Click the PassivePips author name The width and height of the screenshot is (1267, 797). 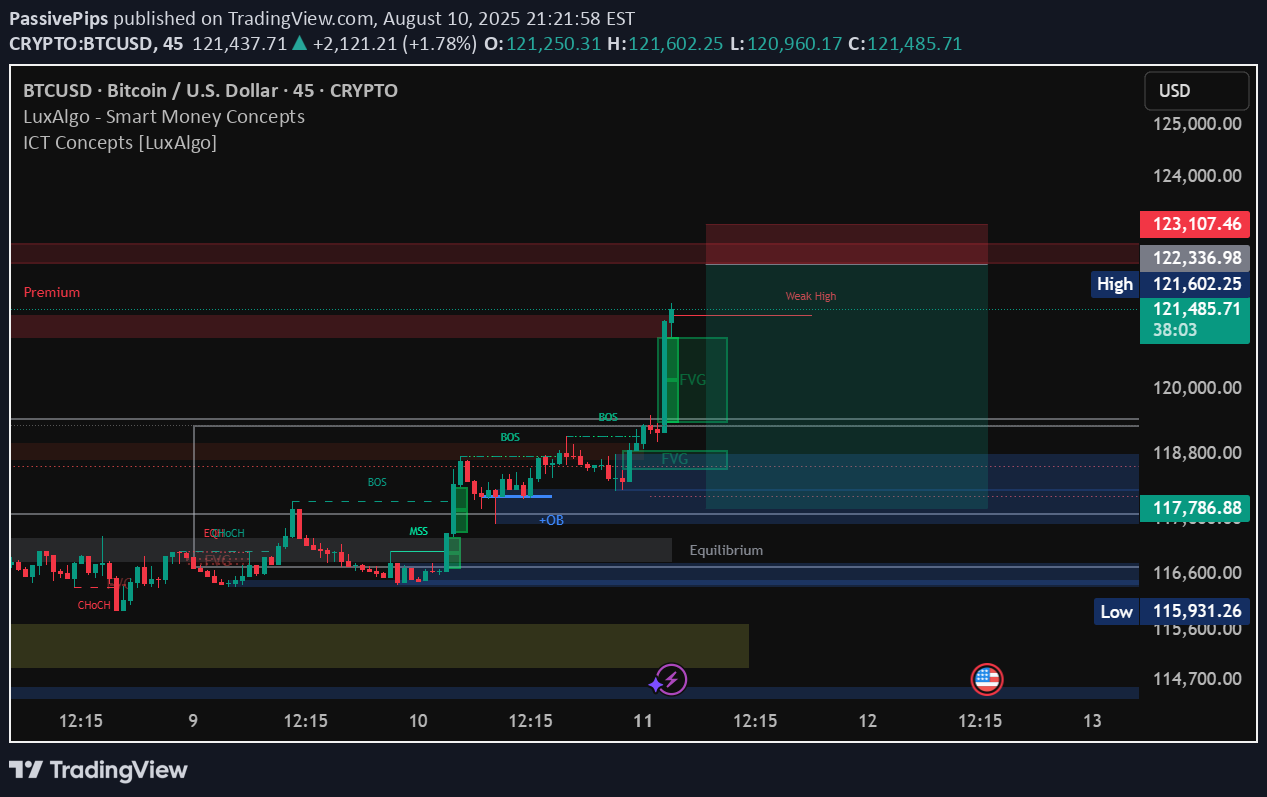(58, 18)
